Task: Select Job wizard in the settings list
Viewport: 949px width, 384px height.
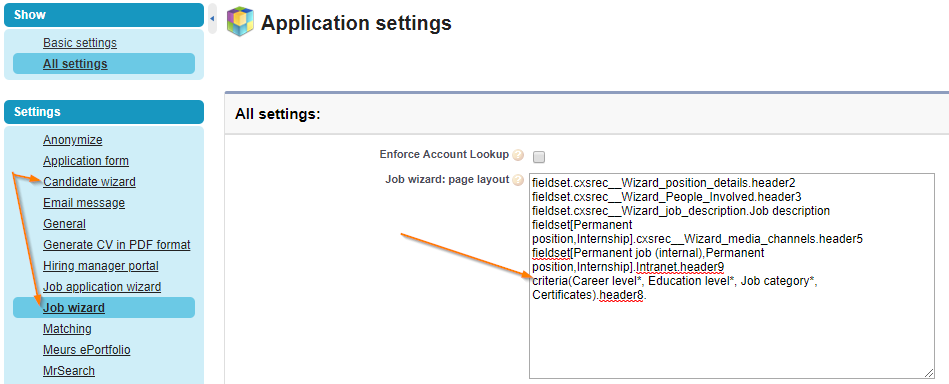Action: tap(74, 308)
